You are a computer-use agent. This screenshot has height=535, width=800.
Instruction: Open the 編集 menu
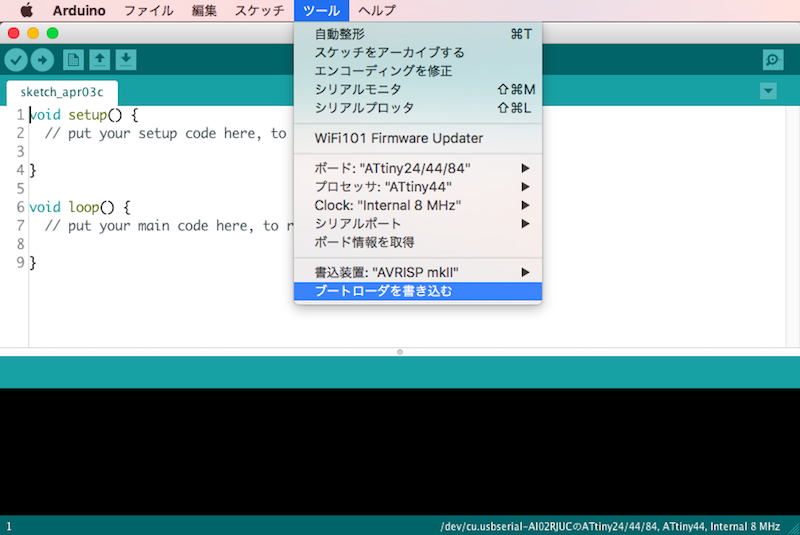coord(204,10)
